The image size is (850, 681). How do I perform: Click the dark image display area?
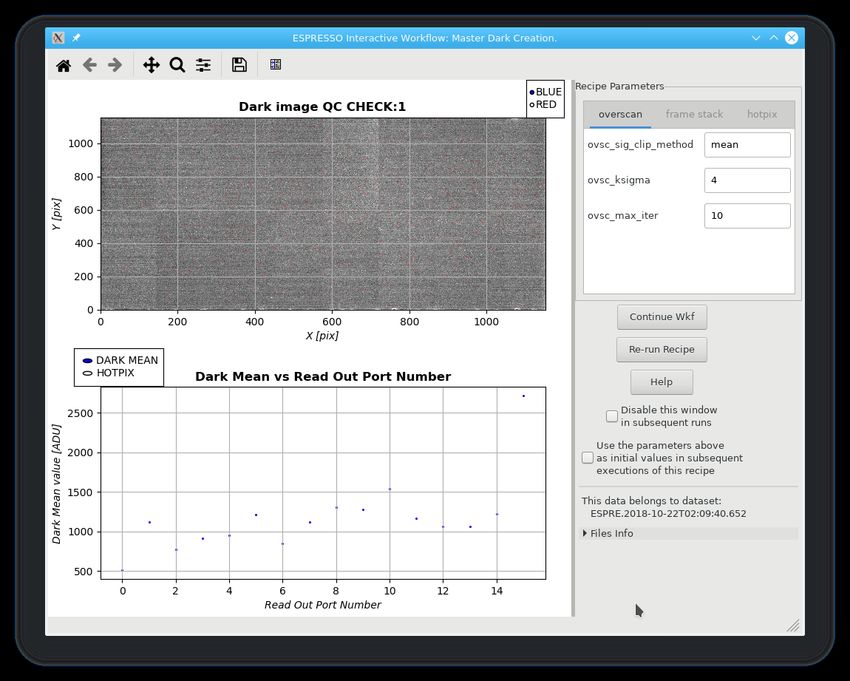[x=323, y=214]
